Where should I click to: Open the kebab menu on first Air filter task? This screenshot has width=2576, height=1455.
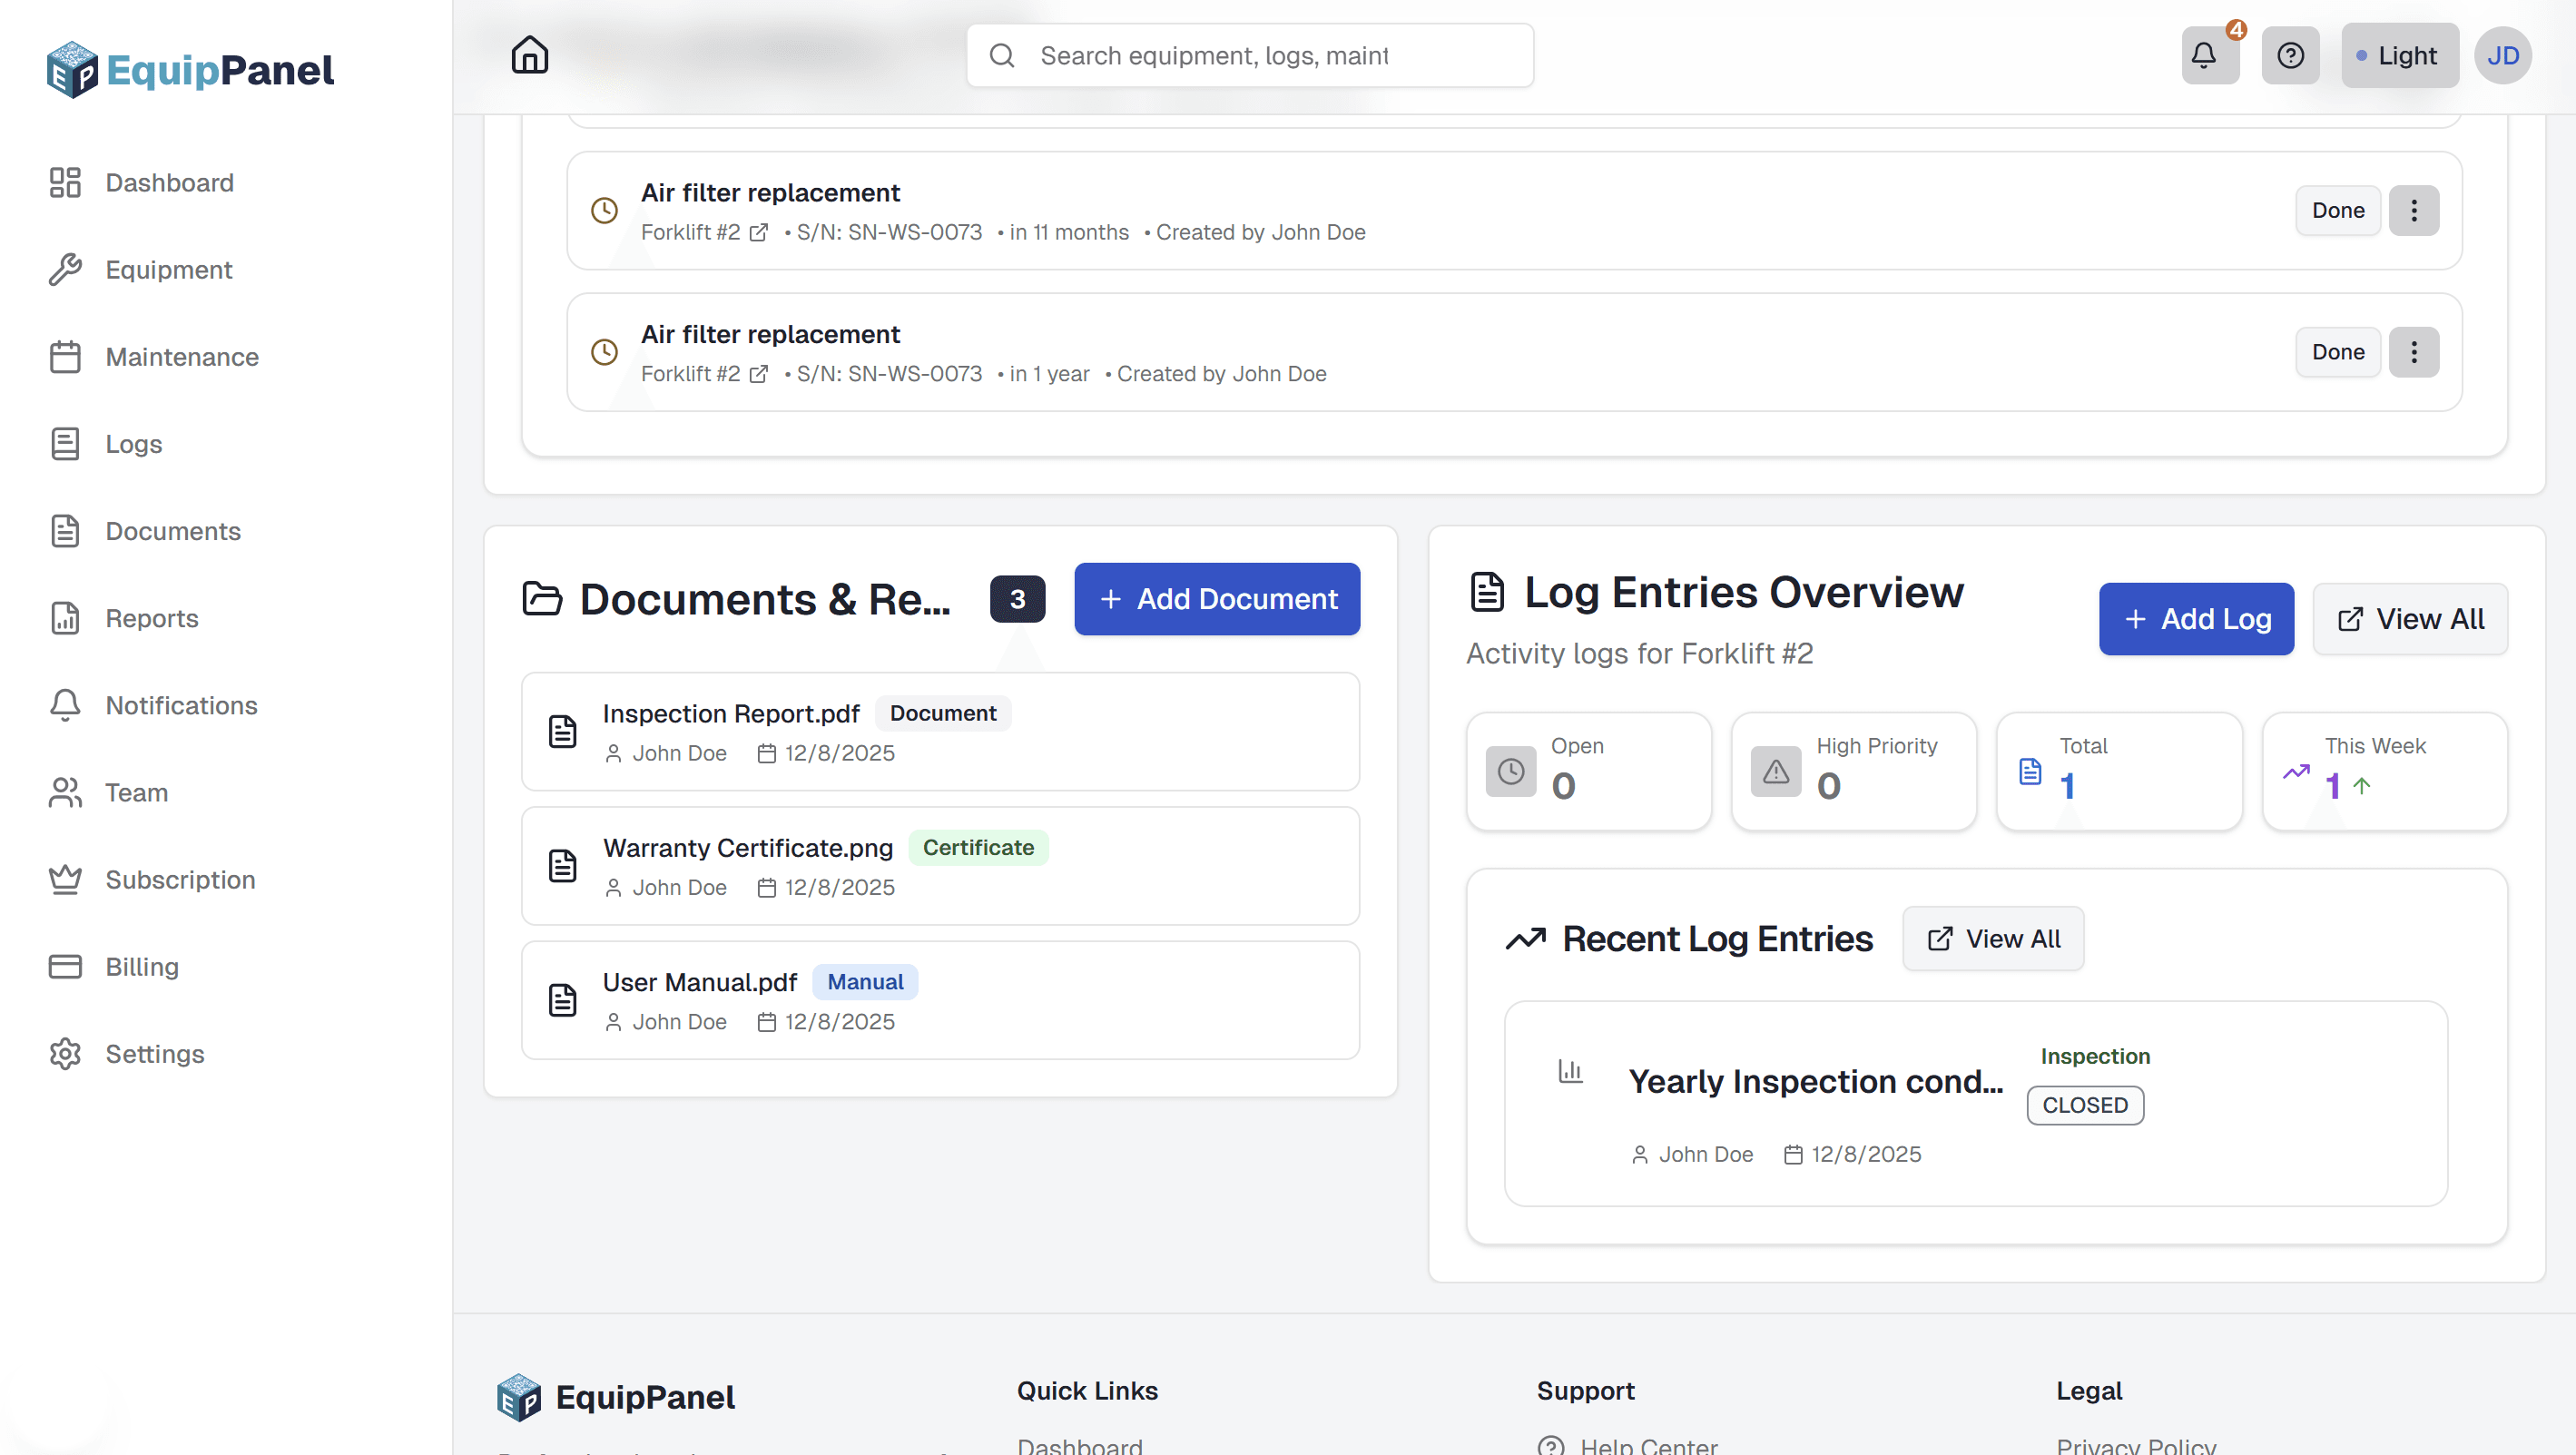pyautogui.click(x=2414, y=210)
